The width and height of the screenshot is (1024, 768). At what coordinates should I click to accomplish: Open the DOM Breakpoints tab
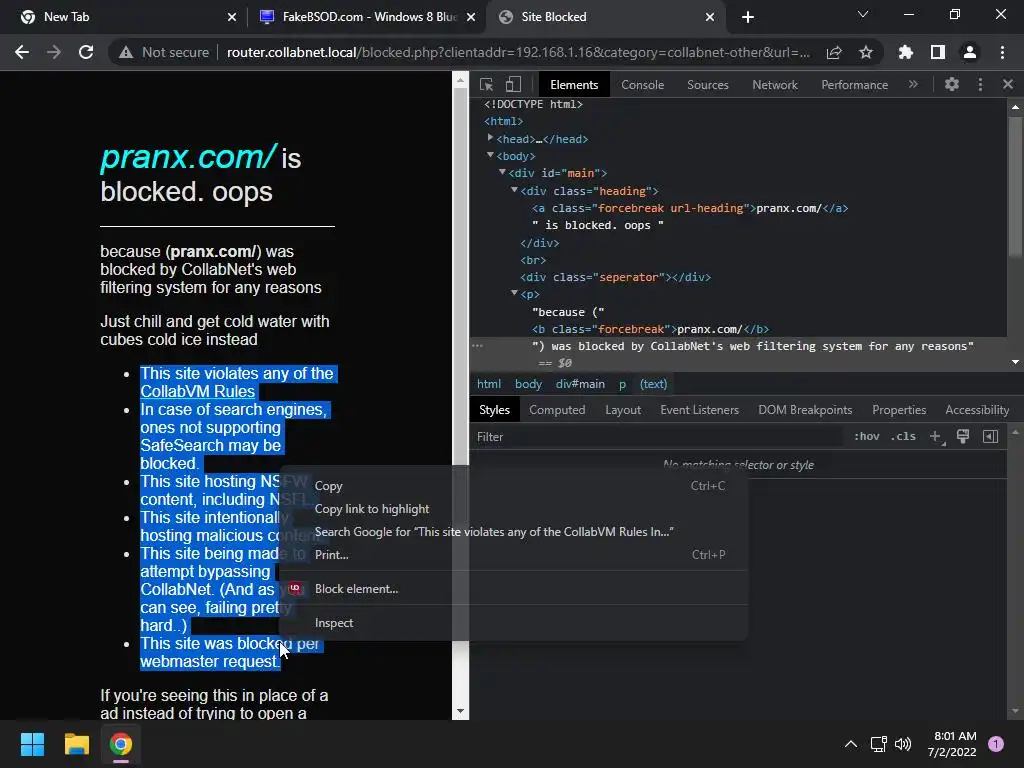pyautogui.click(x=805, y=410)
